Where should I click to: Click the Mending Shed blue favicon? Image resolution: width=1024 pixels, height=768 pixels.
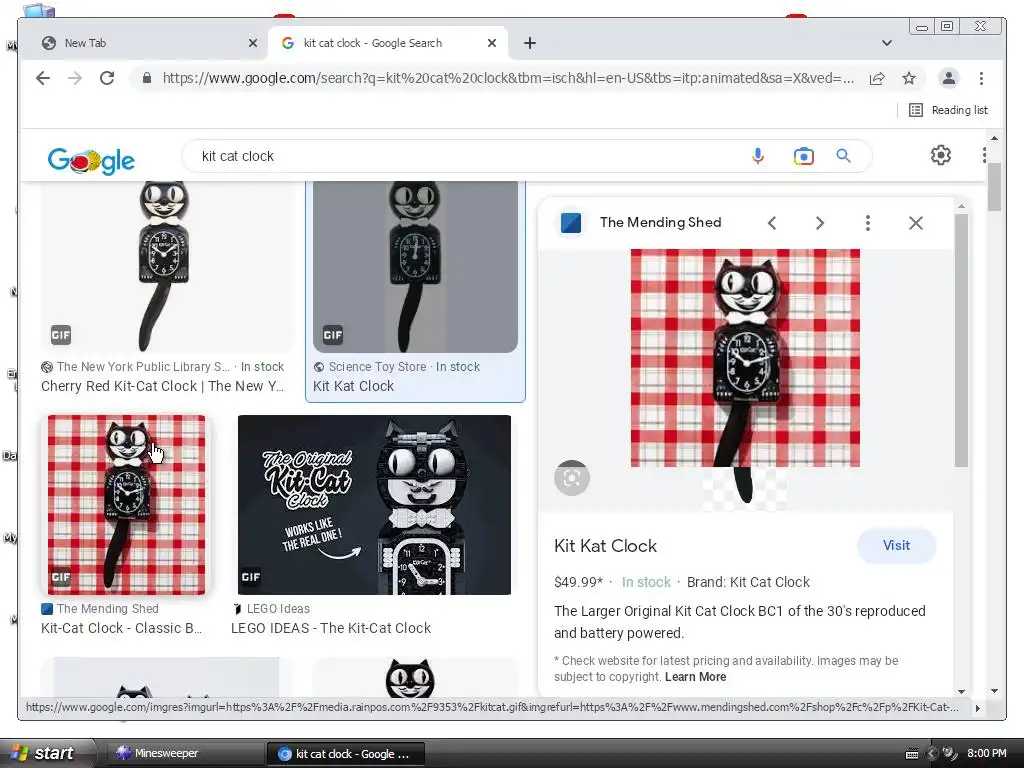tap(571, 223)
